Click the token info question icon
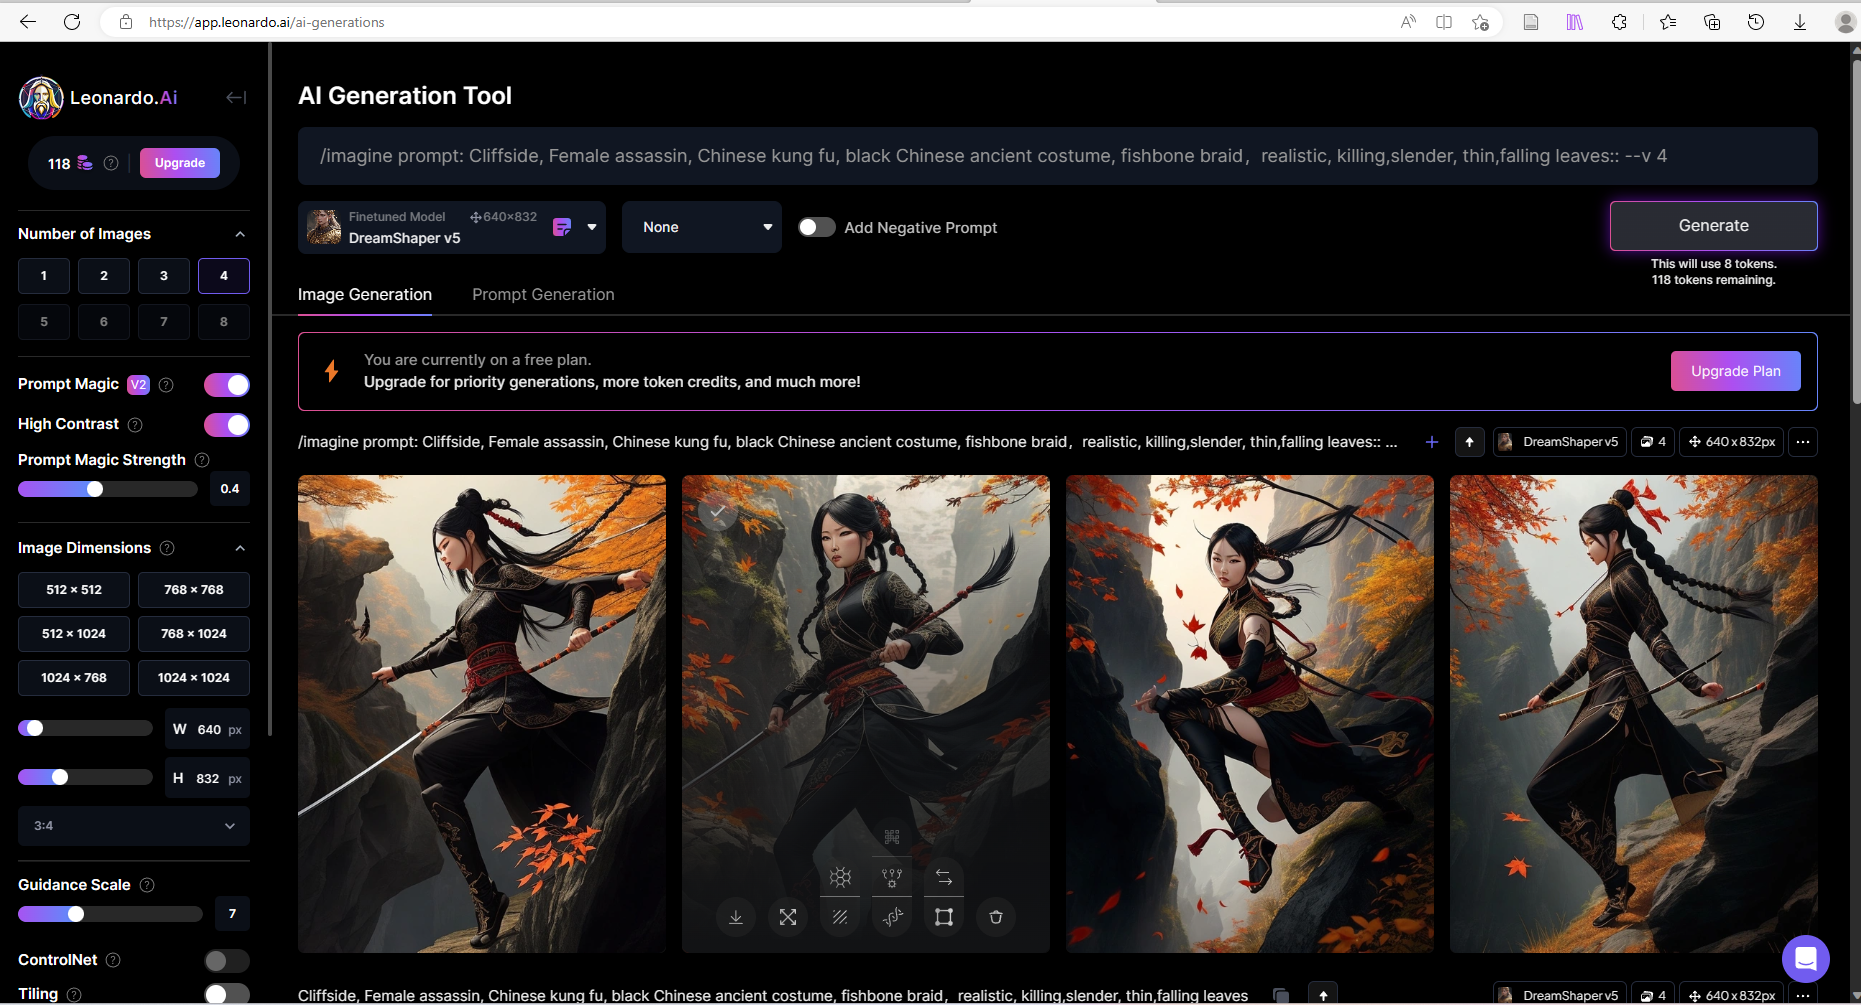The width and height of the screenshot is (1861, 1005). tap(111, 163)
